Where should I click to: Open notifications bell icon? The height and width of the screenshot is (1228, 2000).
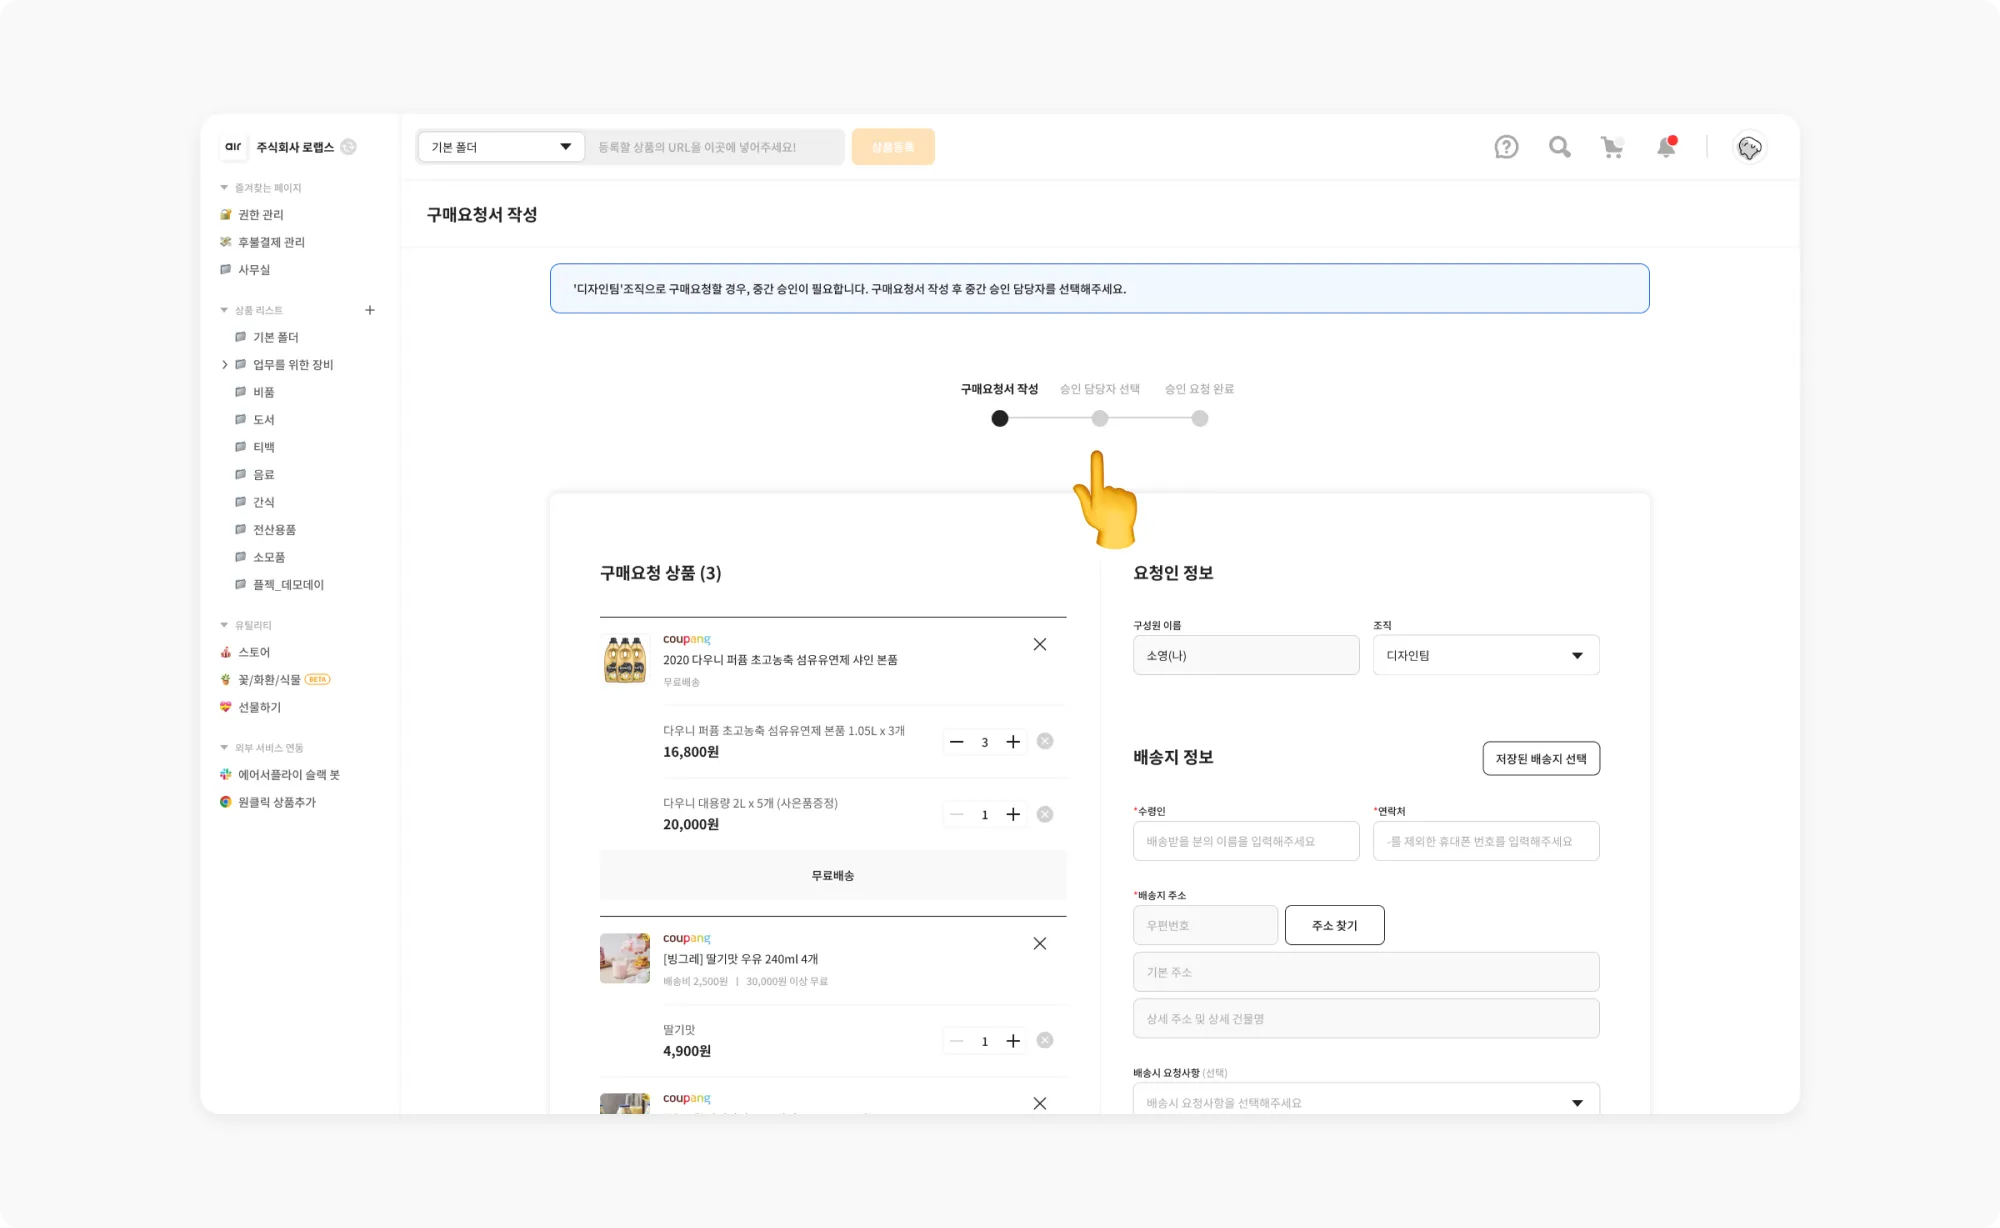click(1666, 147)
